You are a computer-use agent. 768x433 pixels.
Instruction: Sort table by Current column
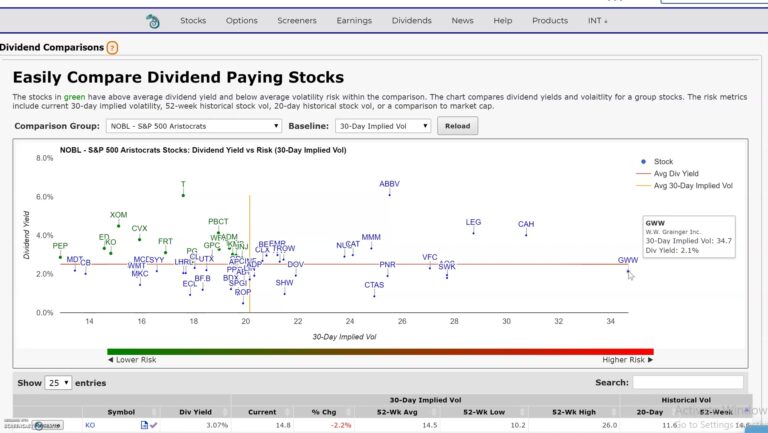click(262, 412)
